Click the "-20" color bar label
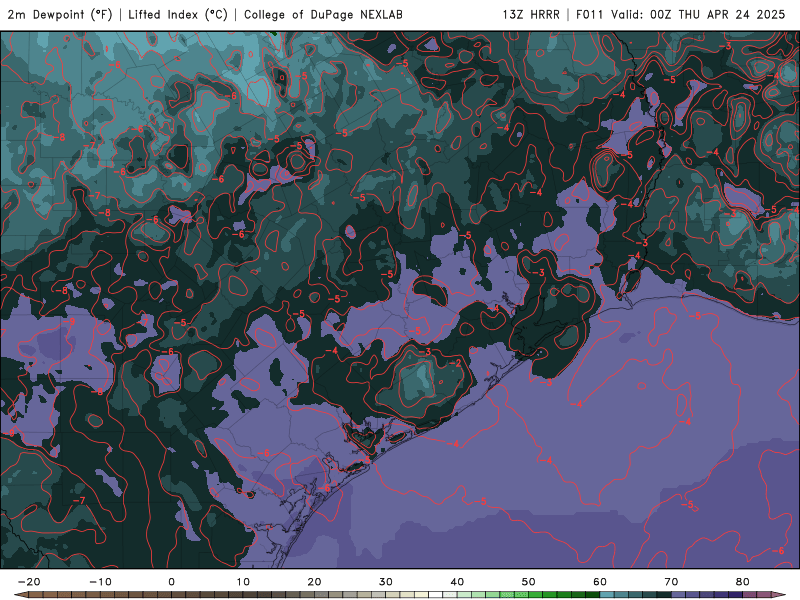This screenshot has width=800, height=600. (29, 582)
